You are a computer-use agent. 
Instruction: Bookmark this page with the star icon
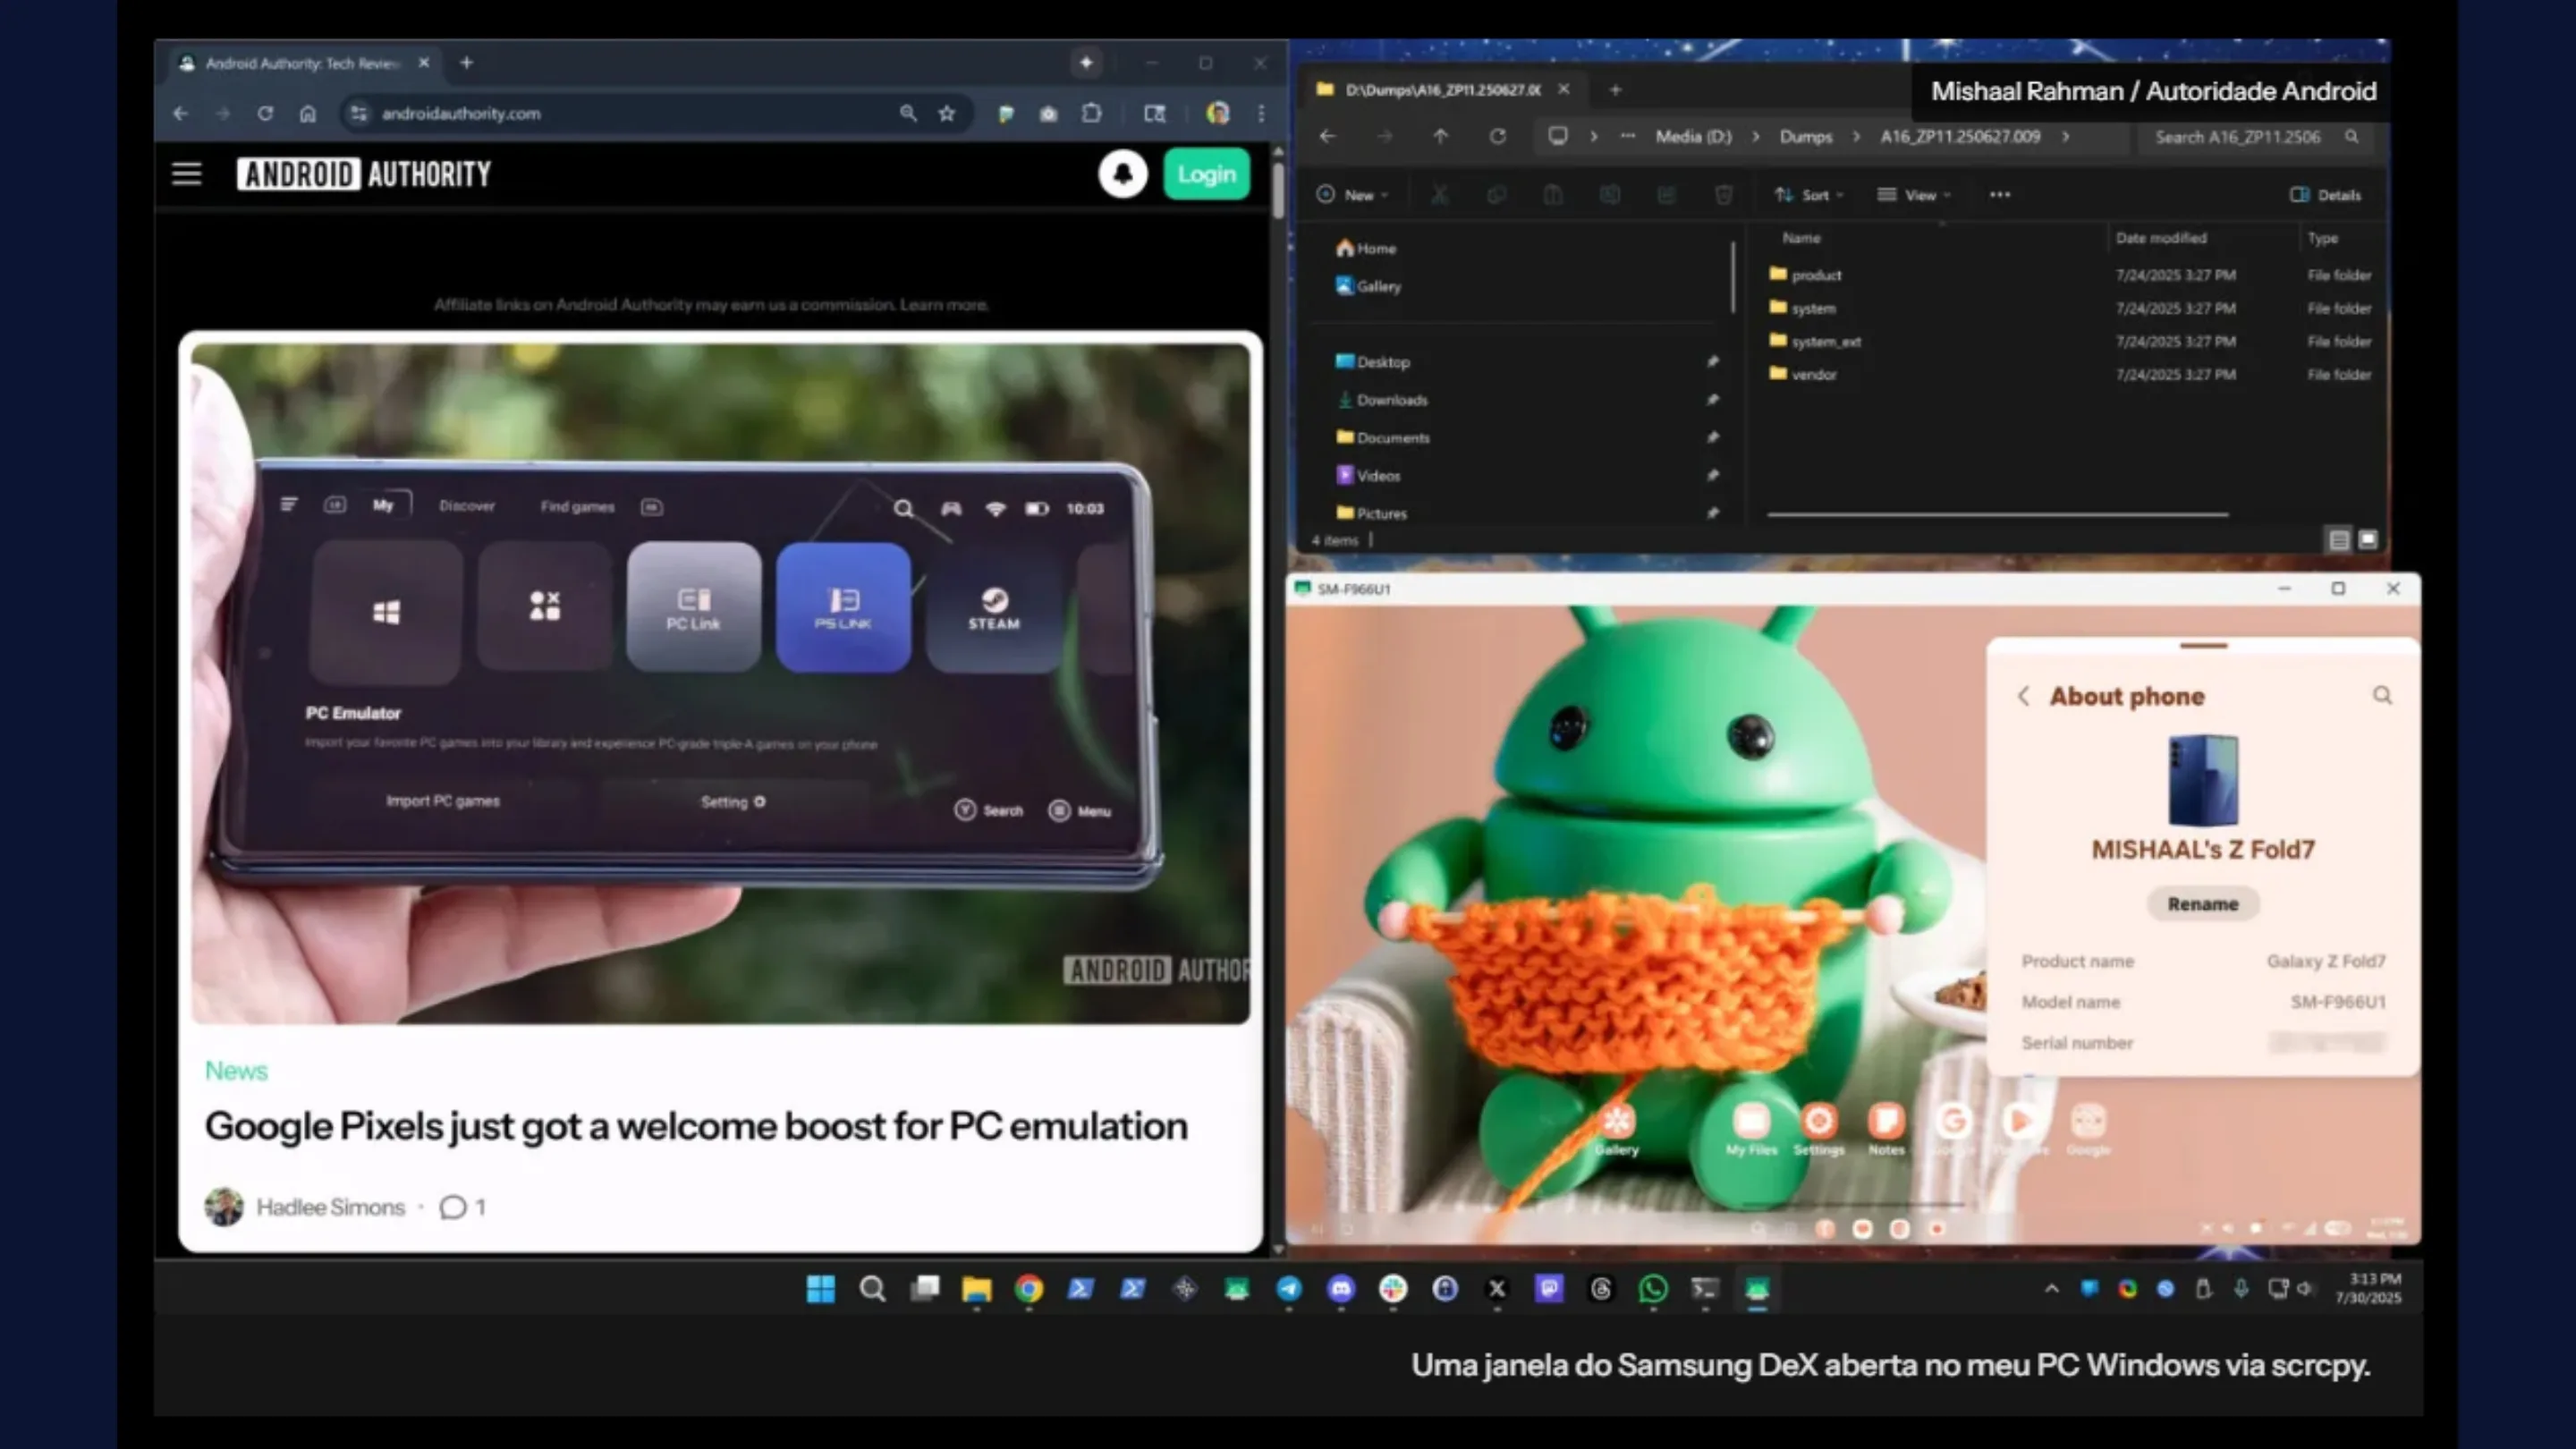946,114
